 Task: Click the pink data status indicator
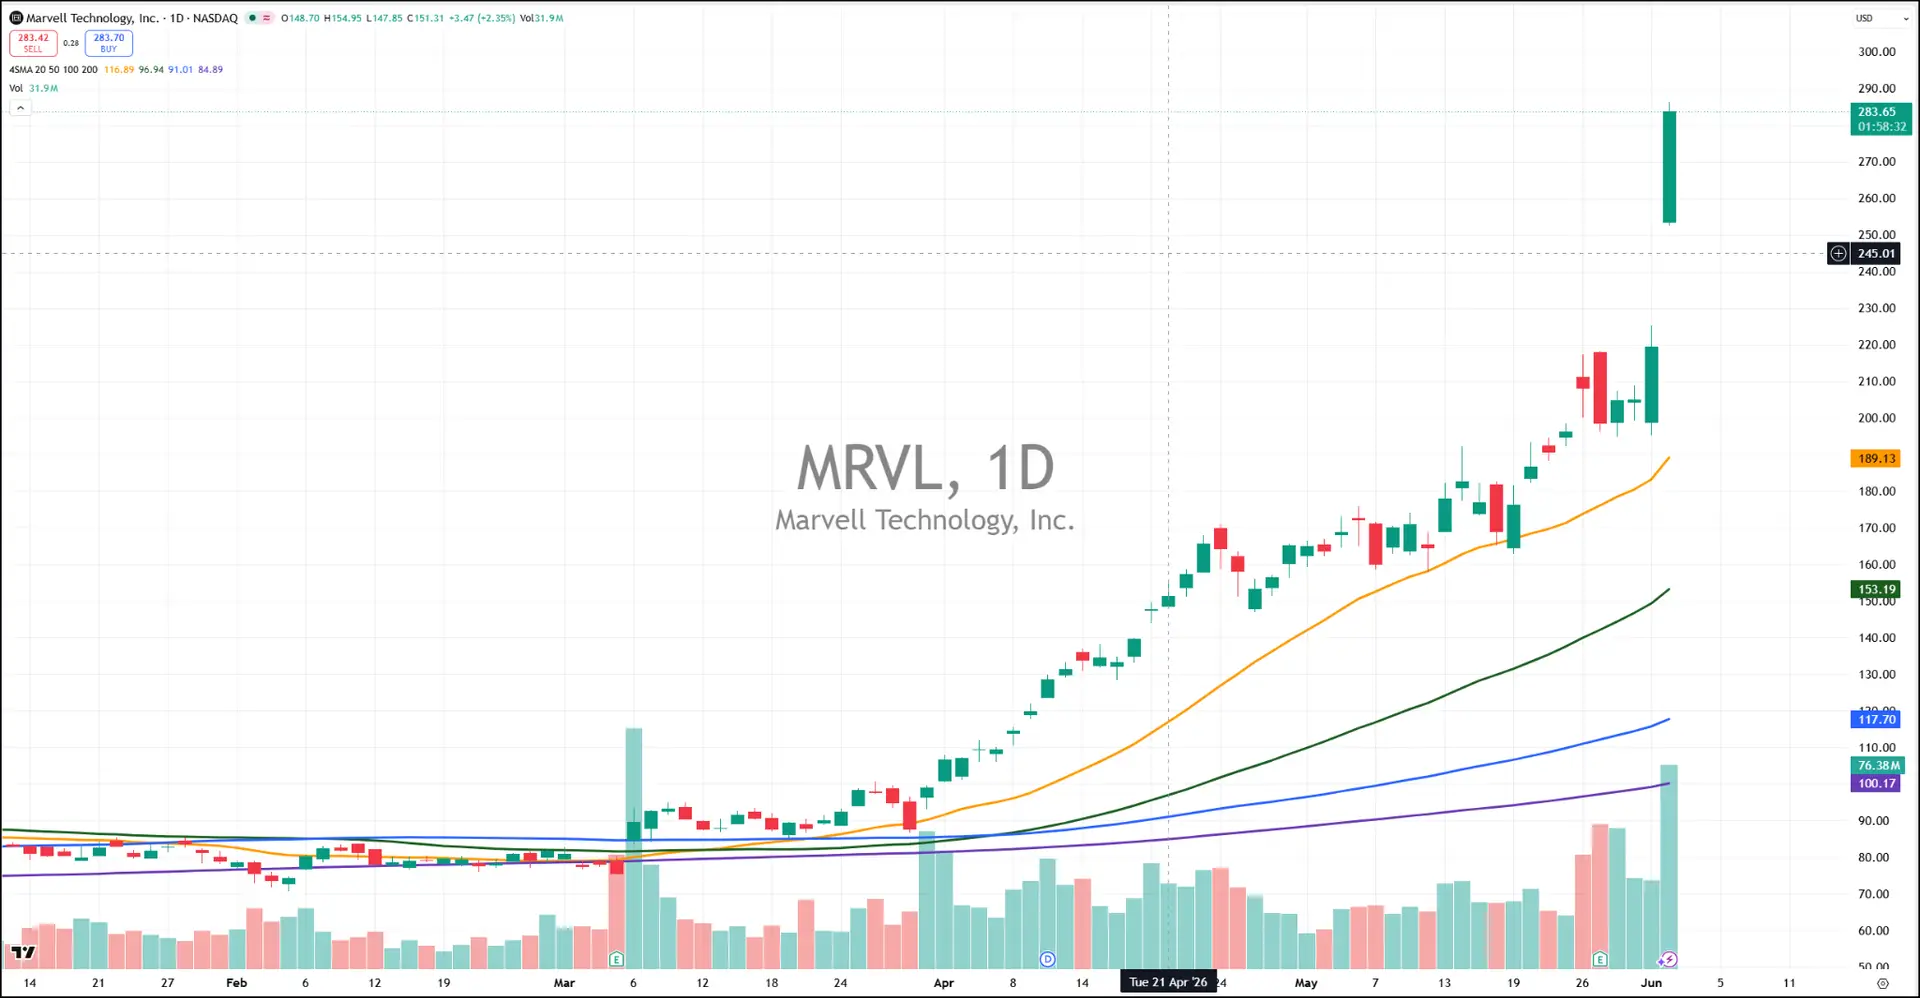click(x=266, y=18)
